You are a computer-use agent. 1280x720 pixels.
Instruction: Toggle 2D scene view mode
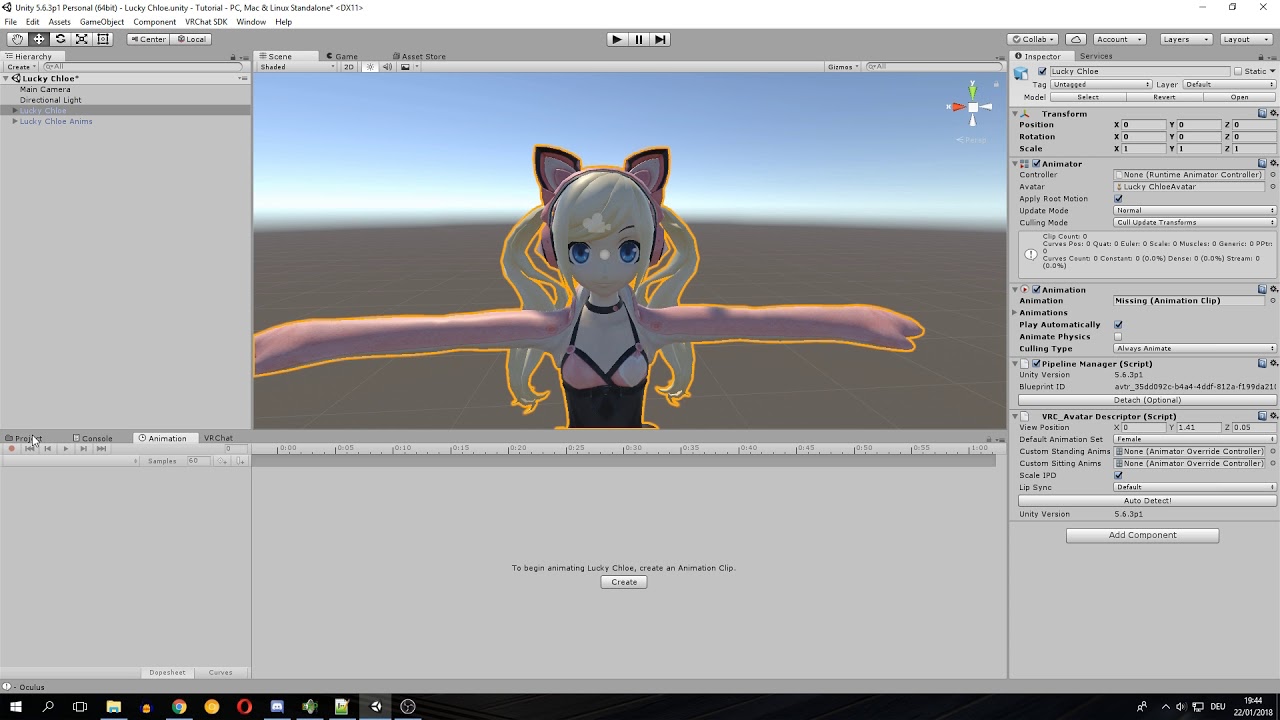[x=348, y=67]
